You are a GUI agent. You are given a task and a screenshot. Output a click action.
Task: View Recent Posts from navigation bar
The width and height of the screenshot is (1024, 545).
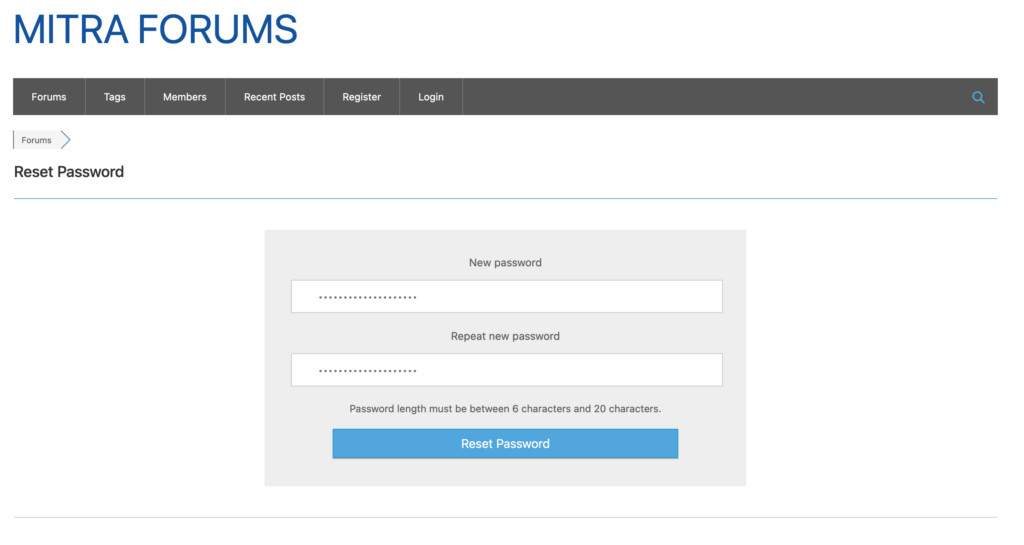pyautogui.click(x=274, y=97)
